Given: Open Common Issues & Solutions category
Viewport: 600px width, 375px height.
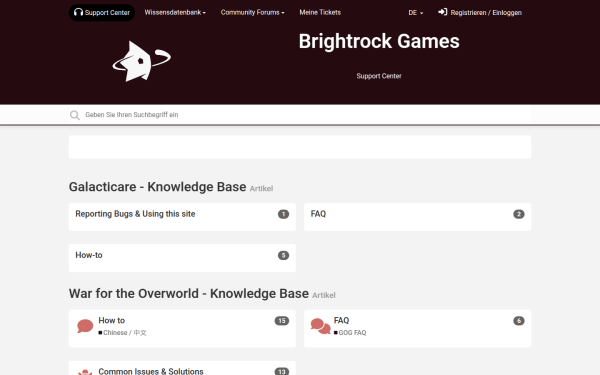Looking at the screenshot, I should tap(151, 371).
